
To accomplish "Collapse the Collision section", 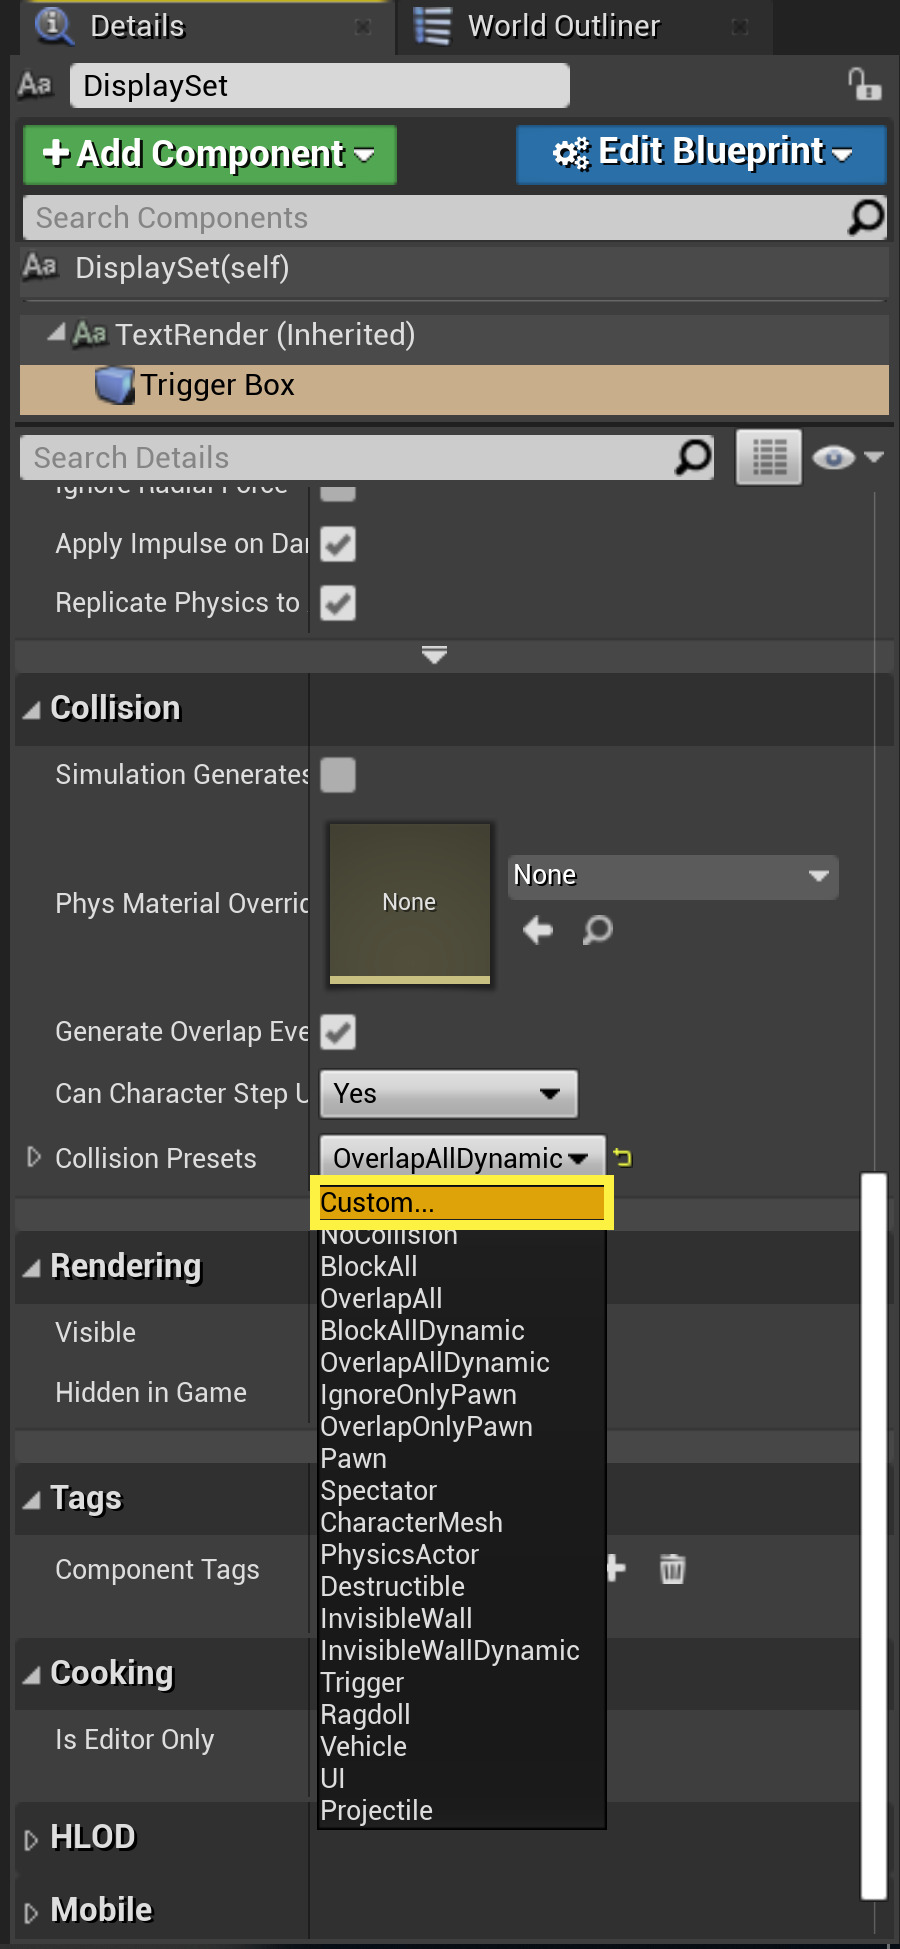I will pos(32,709).
